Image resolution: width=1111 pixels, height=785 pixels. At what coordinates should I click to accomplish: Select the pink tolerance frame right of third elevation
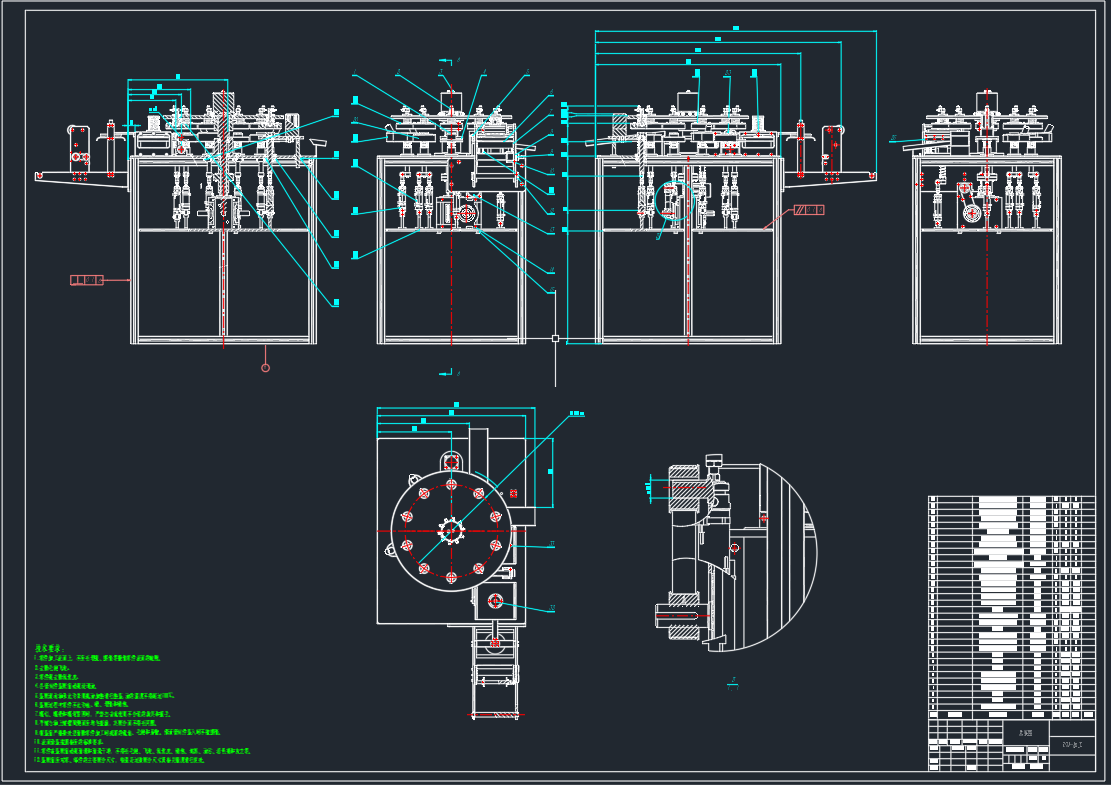click(808, 210)
